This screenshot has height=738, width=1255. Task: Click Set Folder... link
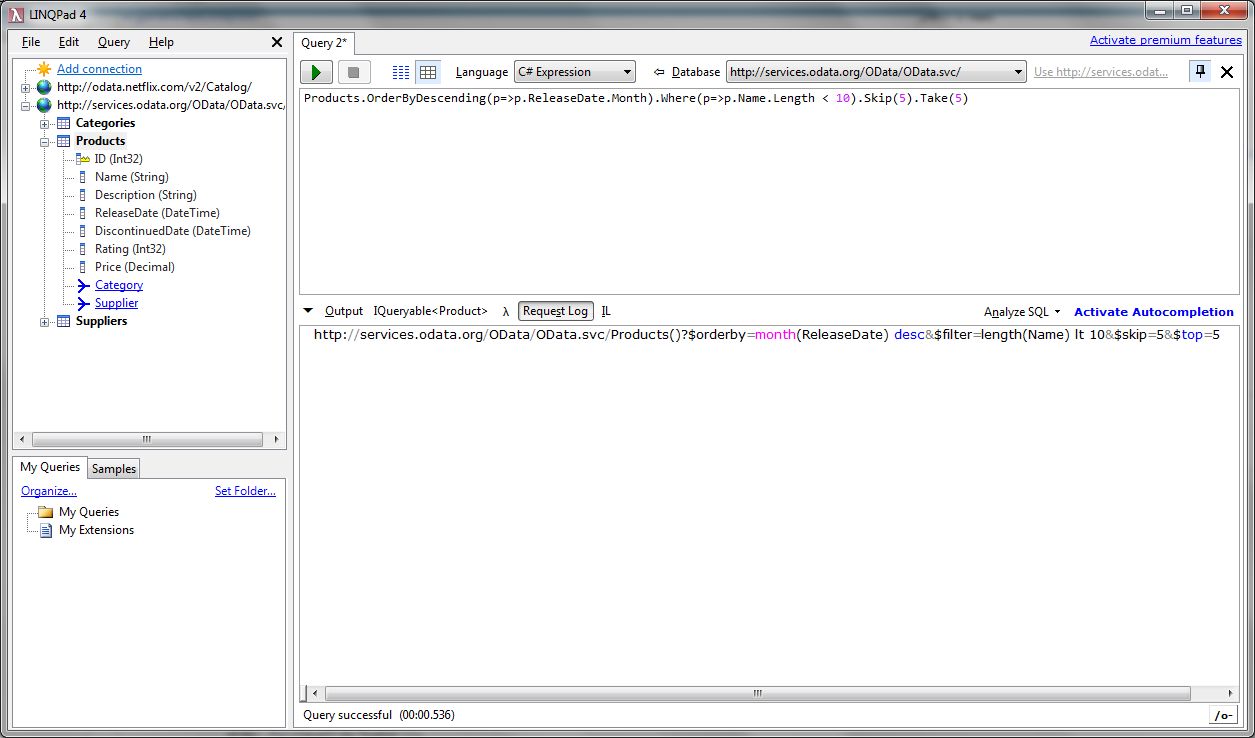(x=245, y=491)
